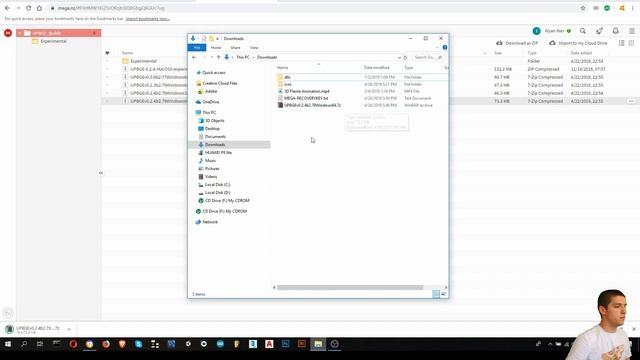Viewport: 640px width, 360px height.
Task: Refresh the Downloads folder in Explorer
Action: pyautogui.click(x=405, y=58)
